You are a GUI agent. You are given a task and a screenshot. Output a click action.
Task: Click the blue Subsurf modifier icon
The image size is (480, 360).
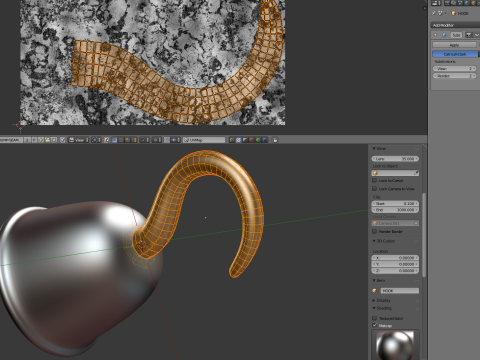click(x=444, y=35)
